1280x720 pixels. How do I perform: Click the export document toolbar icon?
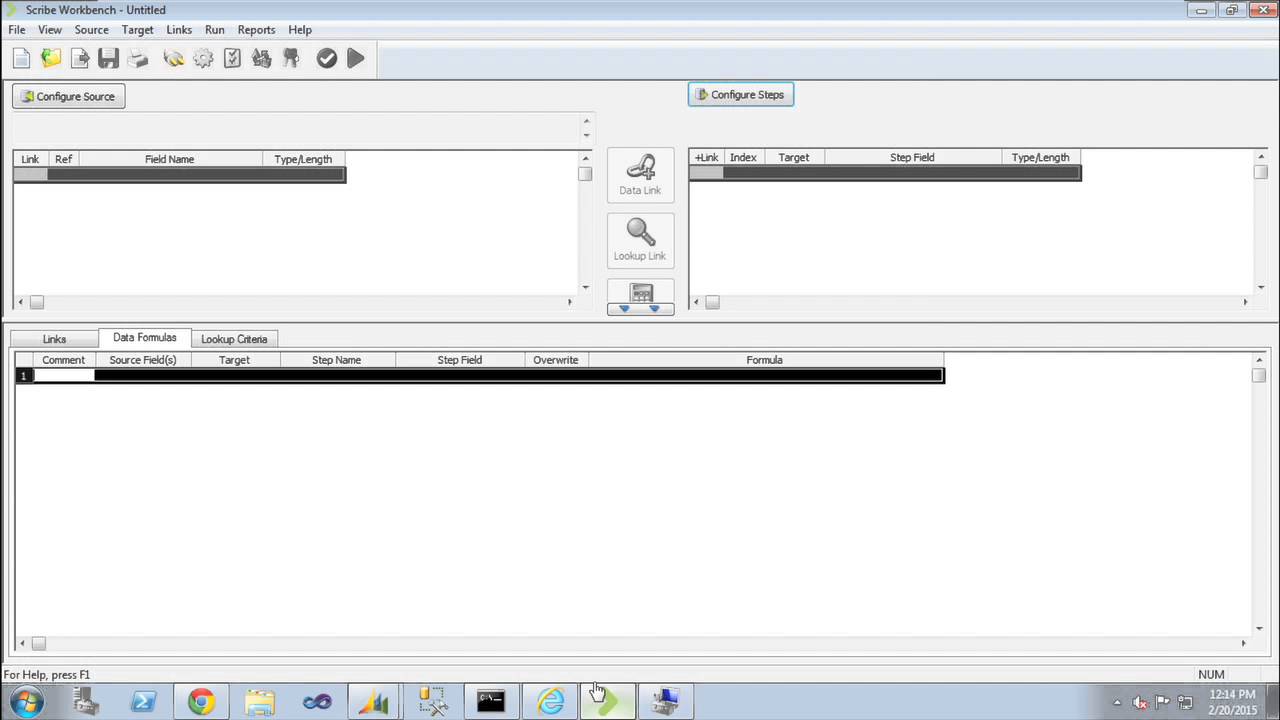click(x=80, y=59)
